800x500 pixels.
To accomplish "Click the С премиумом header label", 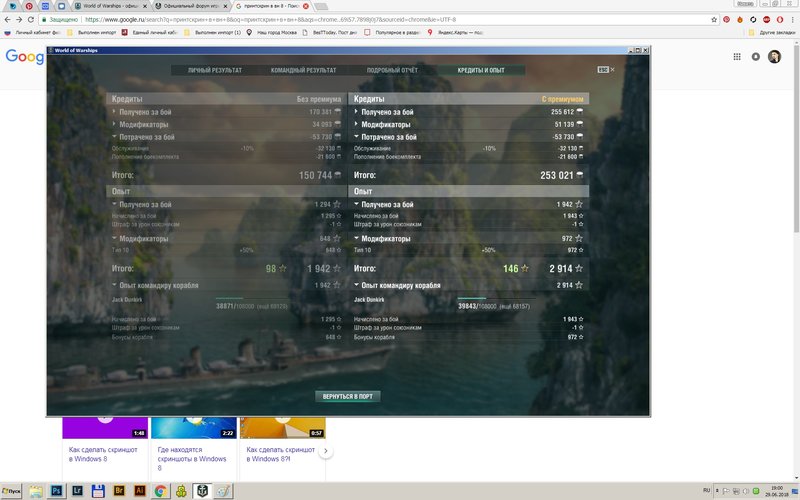I will tap(562, 99).
